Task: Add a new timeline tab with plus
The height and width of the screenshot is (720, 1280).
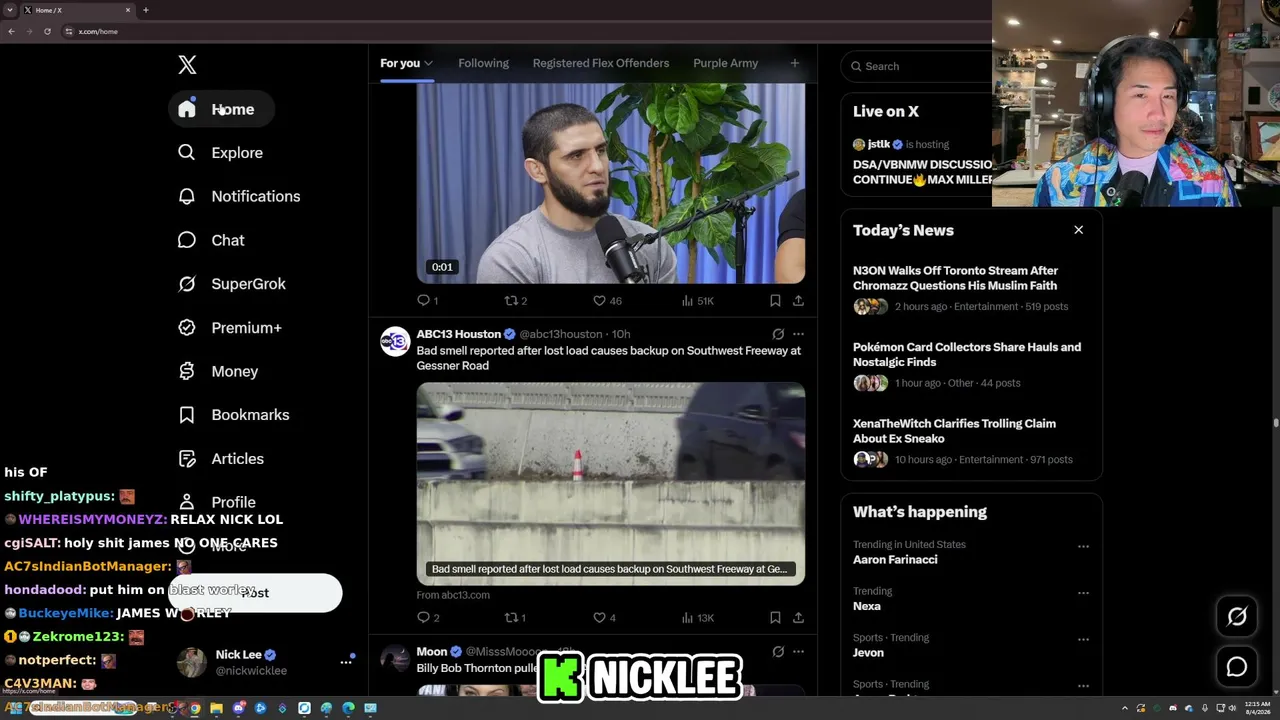Action: tap(795, 63)
